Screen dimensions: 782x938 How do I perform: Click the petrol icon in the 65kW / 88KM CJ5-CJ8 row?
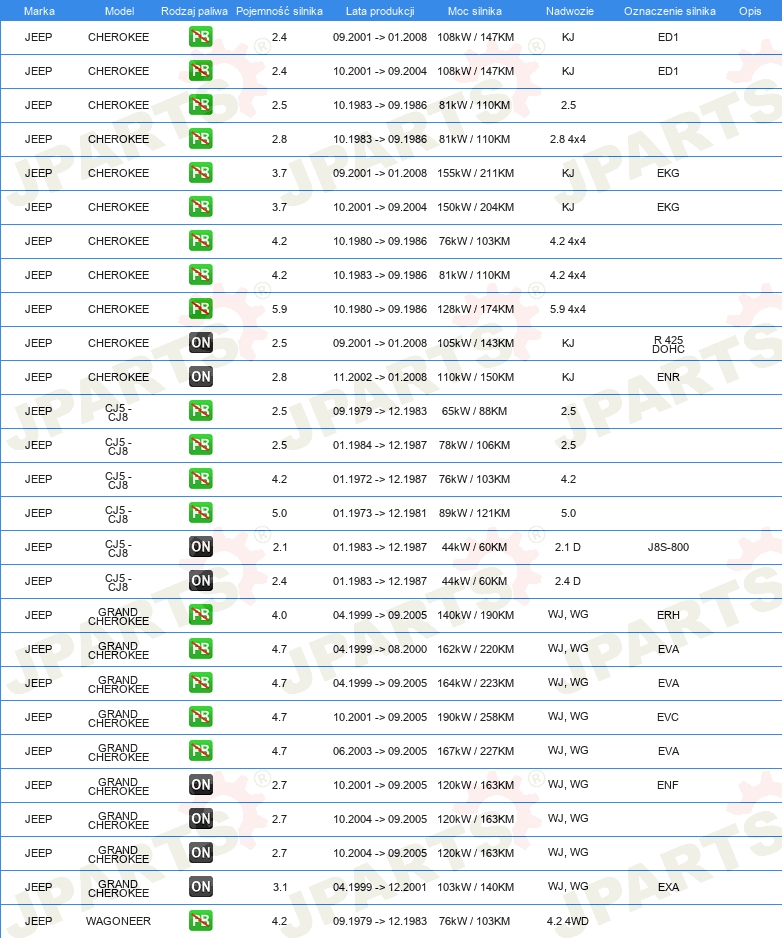click(x=200, y=411)
